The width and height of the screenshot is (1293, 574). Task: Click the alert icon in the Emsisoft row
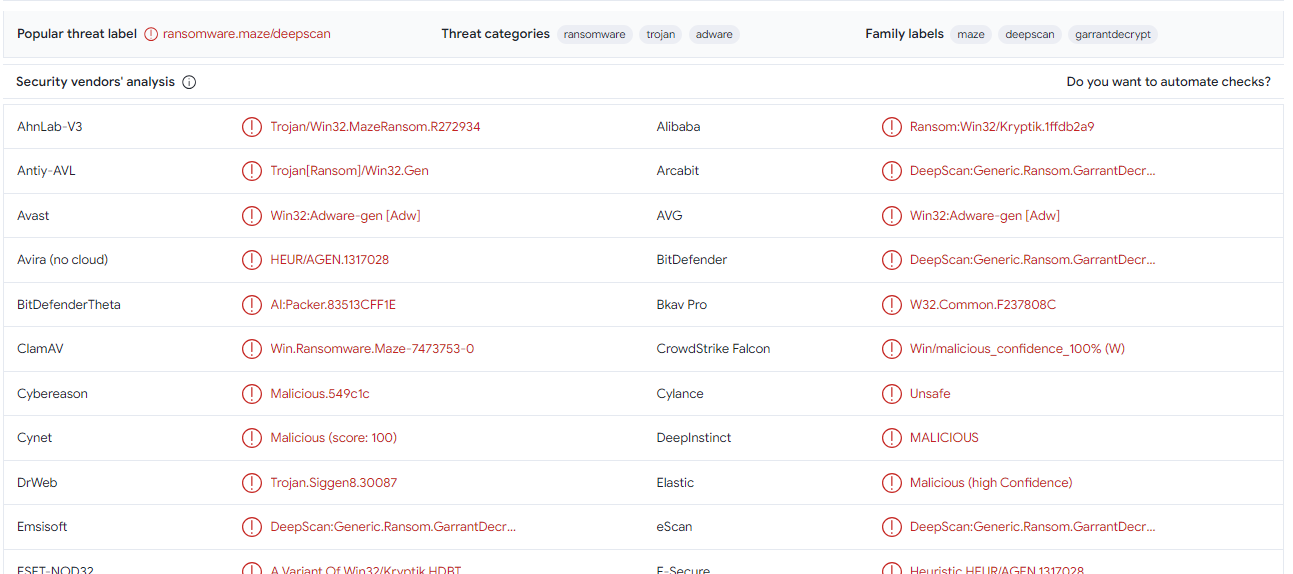(x=252, y=527)
